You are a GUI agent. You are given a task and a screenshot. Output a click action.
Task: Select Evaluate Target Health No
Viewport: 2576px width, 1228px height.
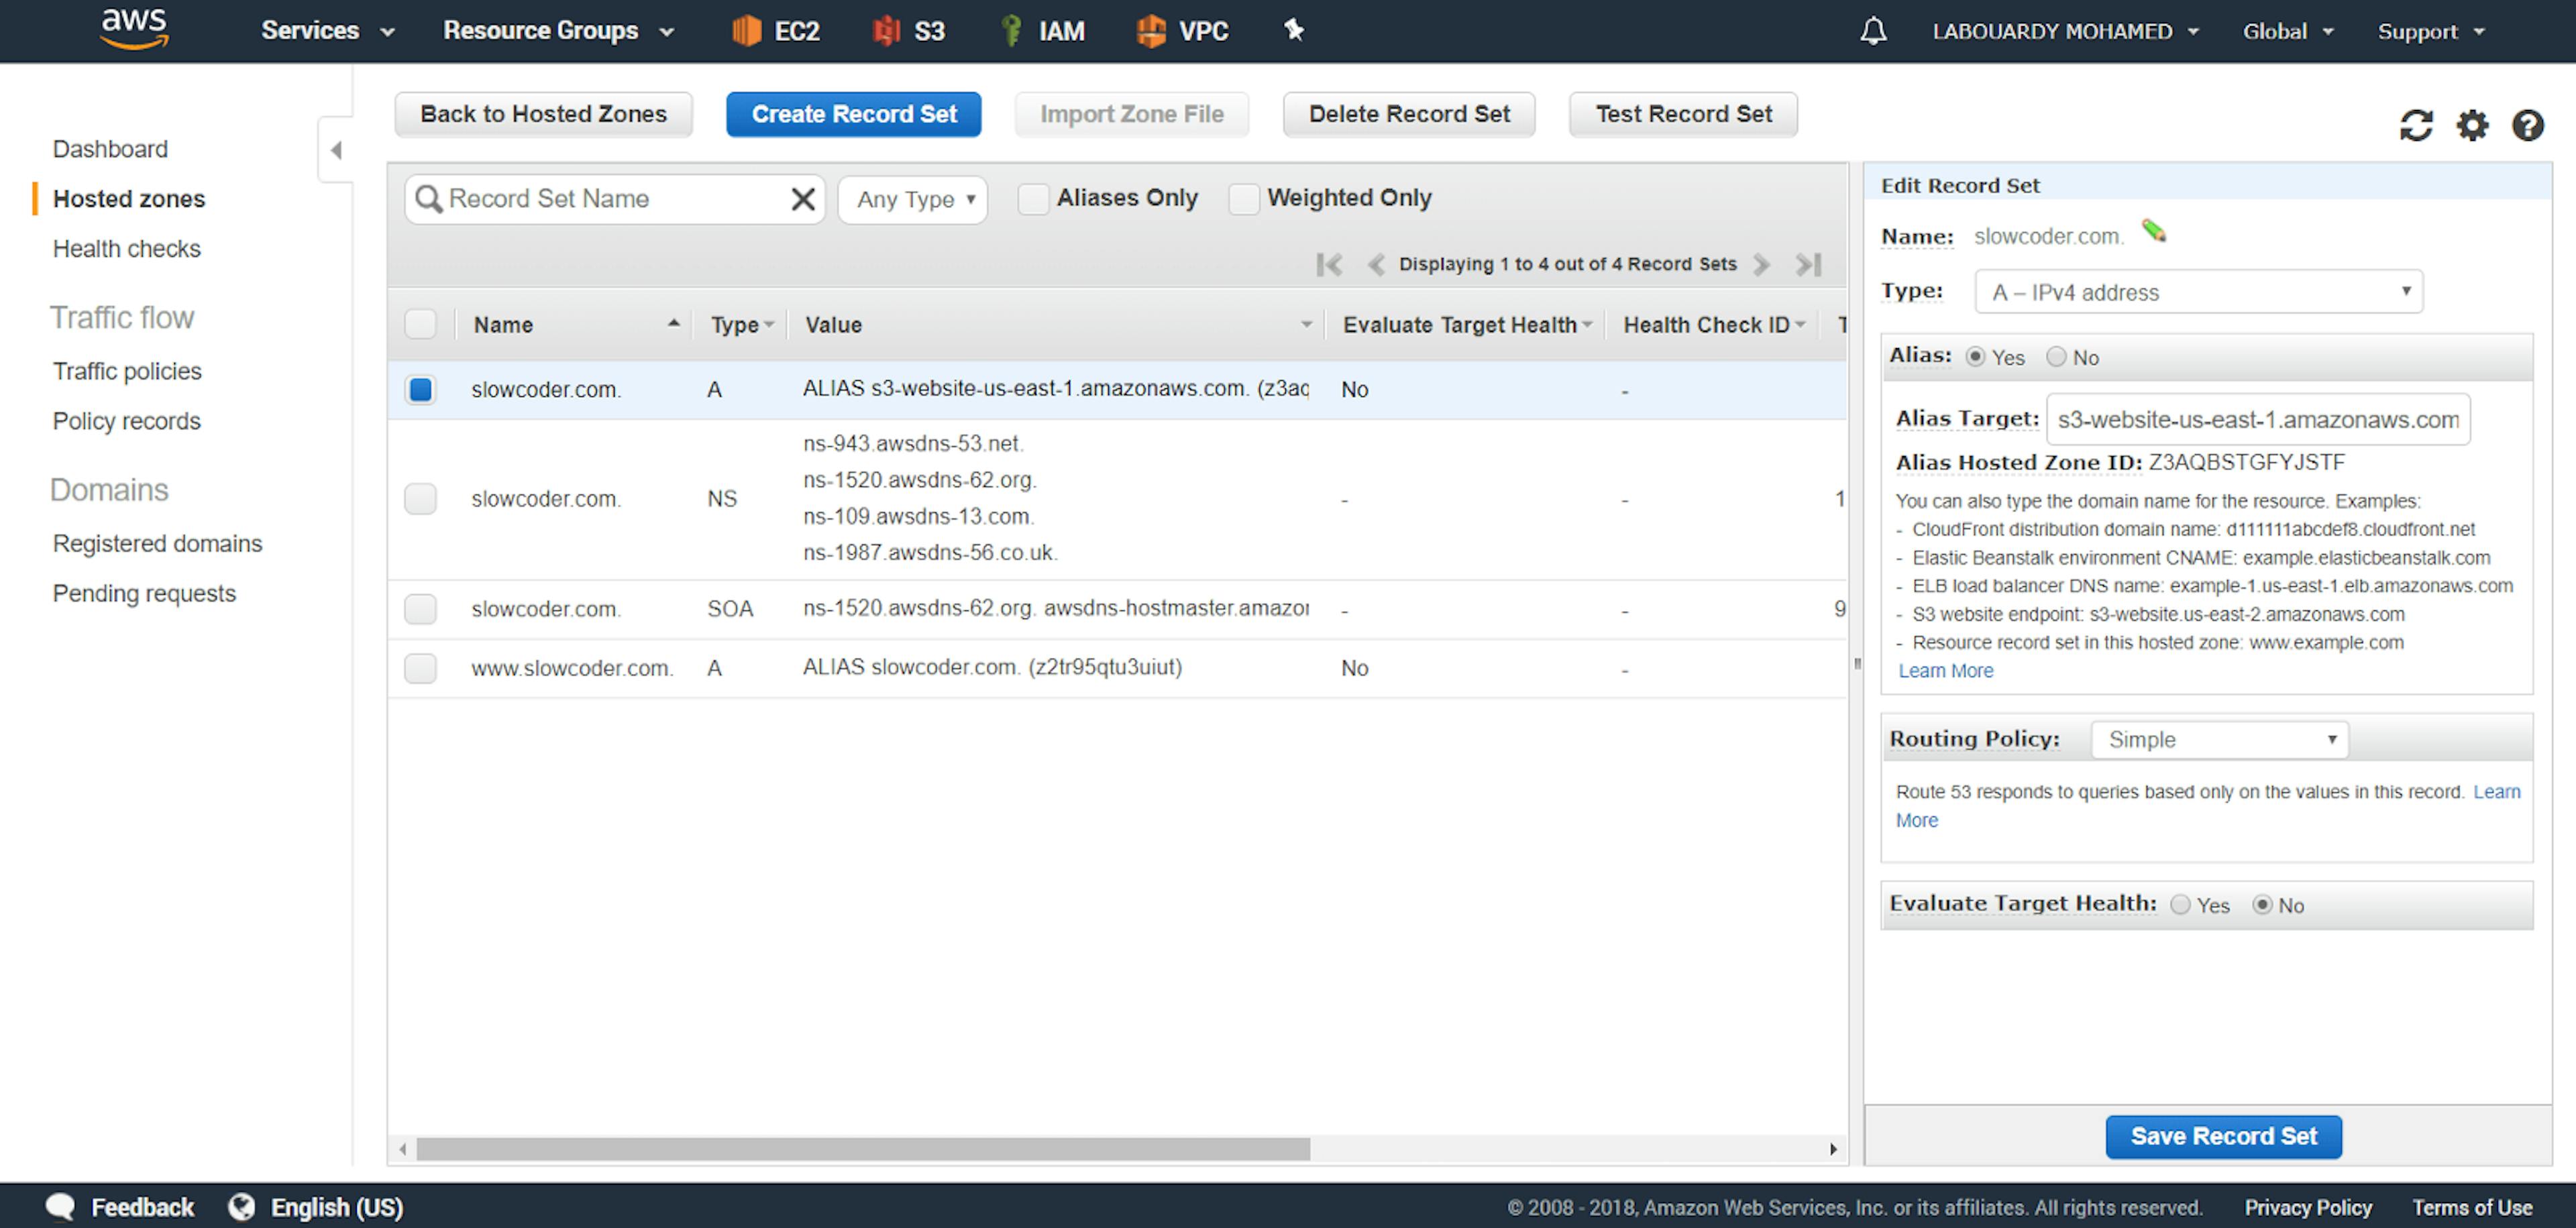(x=2262, y=904)
